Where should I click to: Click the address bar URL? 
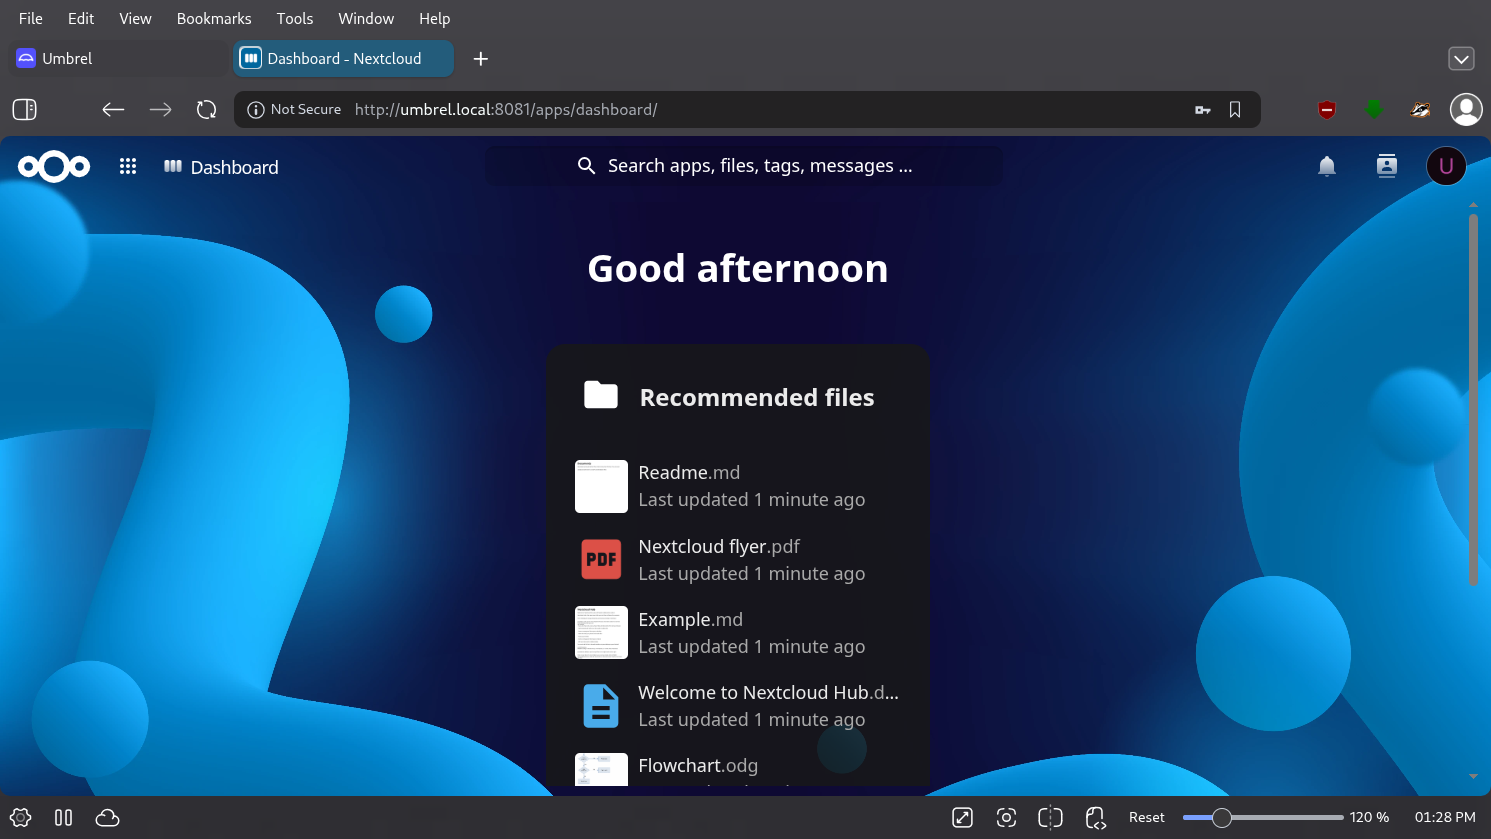(x=506, y=110)
